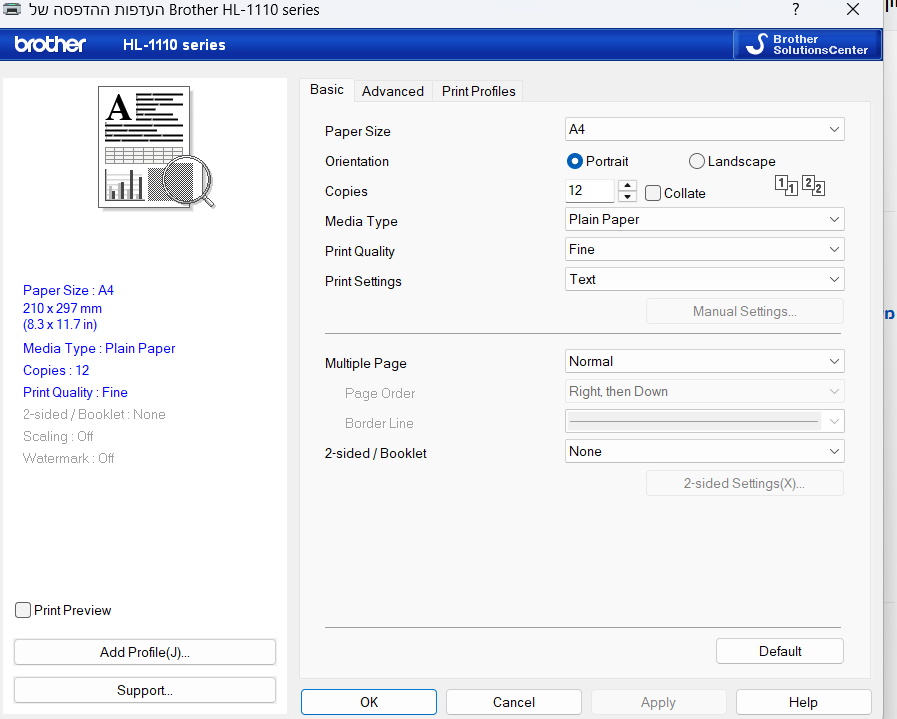This screenshot has width=897, height=719.
Task: Click the Copies number field
Action: pyautogui.click(x=590, y=190)
